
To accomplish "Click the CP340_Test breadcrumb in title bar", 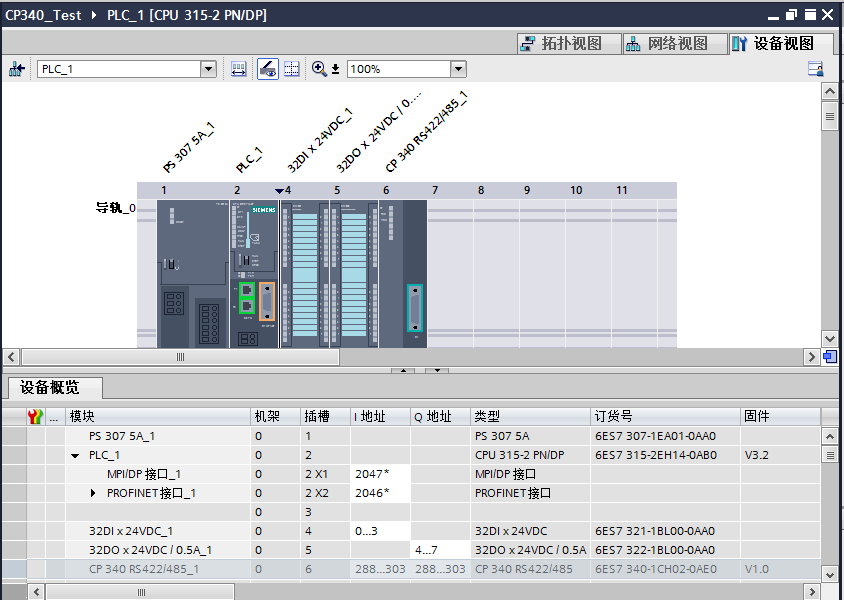I will (43, 15).
